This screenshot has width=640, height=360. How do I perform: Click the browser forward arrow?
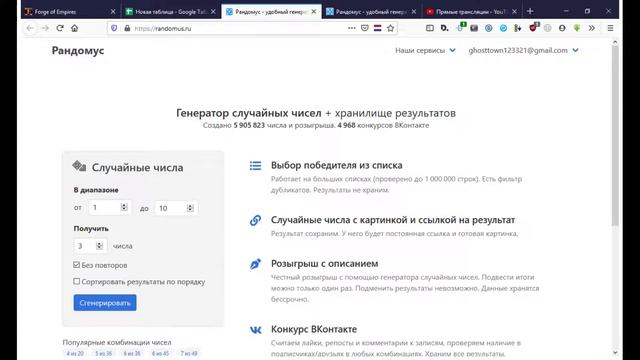point(45,28)
